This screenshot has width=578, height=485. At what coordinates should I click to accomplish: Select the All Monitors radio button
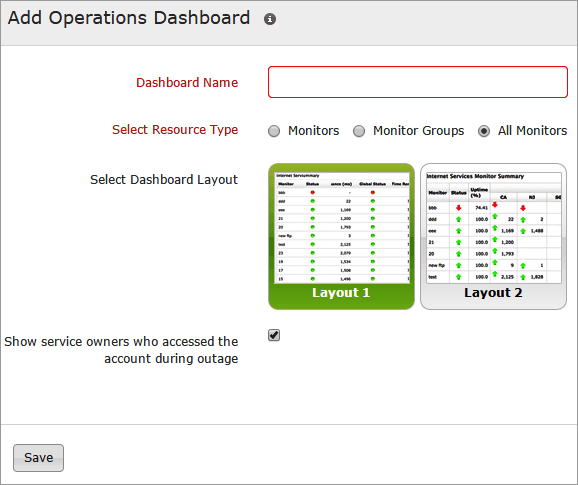point(484,131)
